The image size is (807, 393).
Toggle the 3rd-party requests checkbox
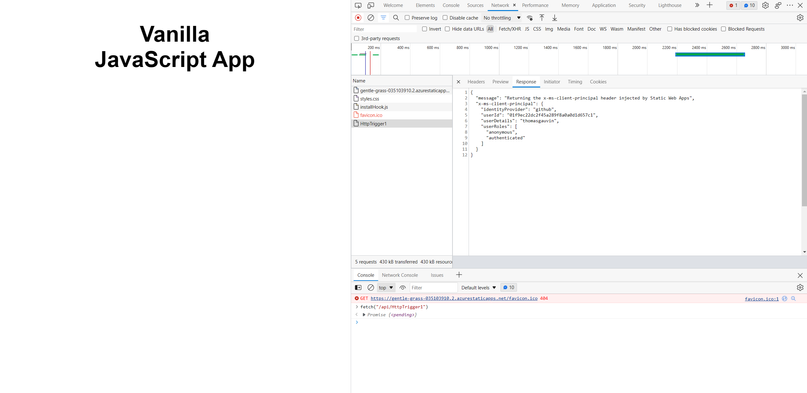[x=356, y=38]
